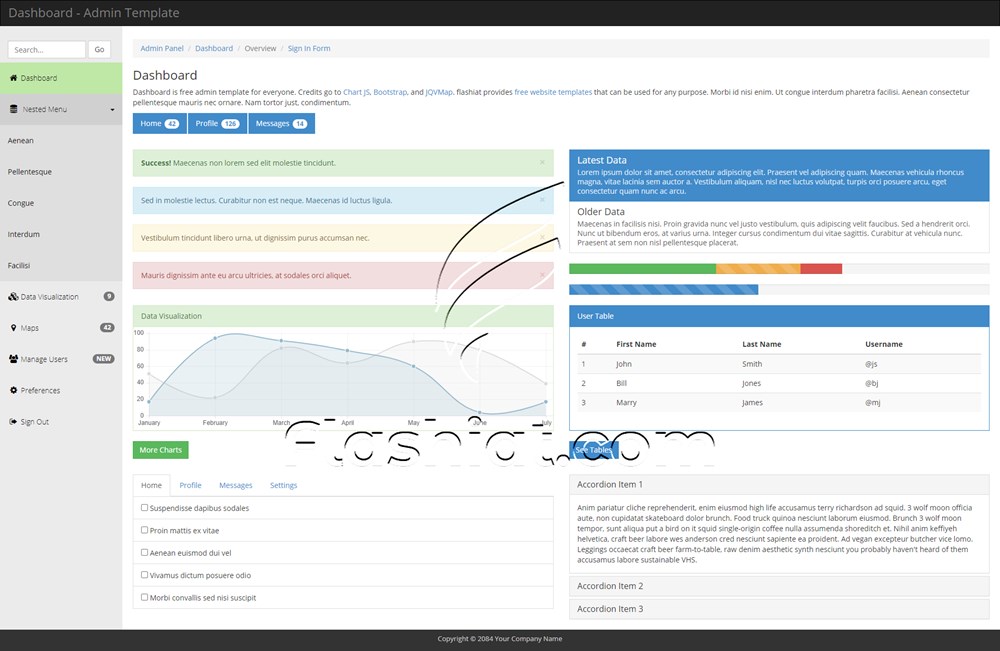Click the blue striped progress bar
The height and width of the screenshot is (651, 1000).
663,289
